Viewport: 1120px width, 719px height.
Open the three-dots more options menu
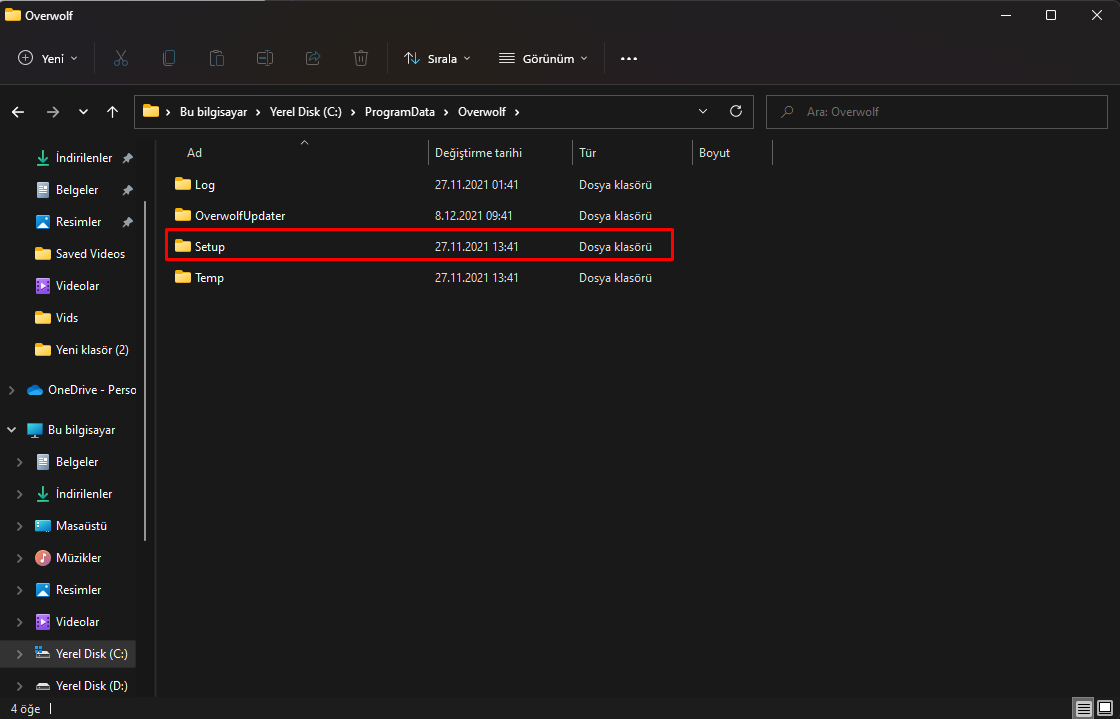[629, 59]
